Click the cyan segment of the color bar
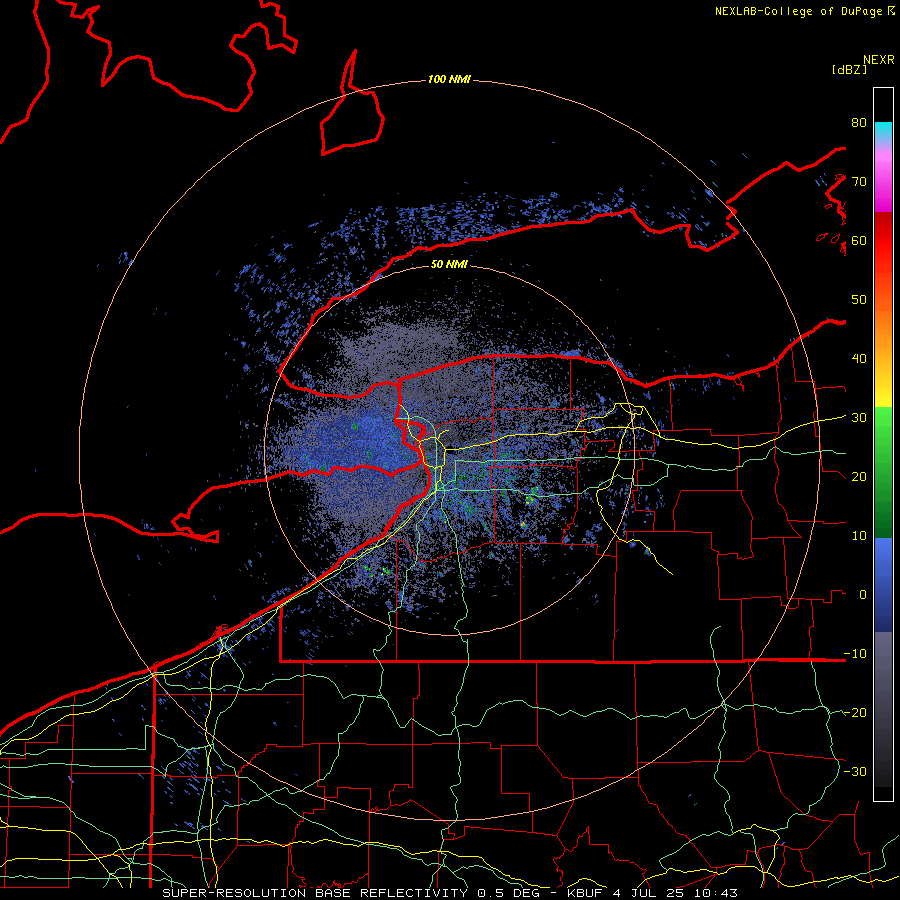Viewport: 900px width, 900px height. [x=883, y=131]
